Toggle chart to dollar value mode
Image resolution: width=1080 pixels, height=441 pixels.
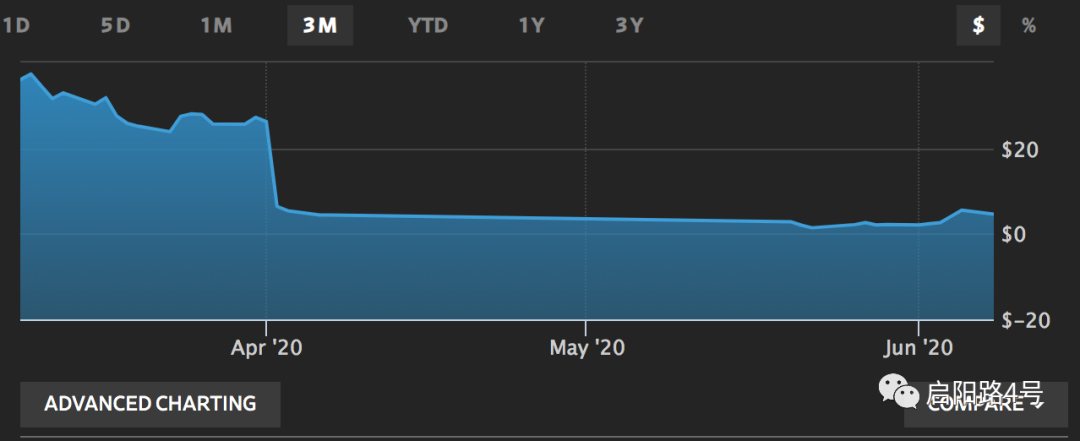coord(978,26)
